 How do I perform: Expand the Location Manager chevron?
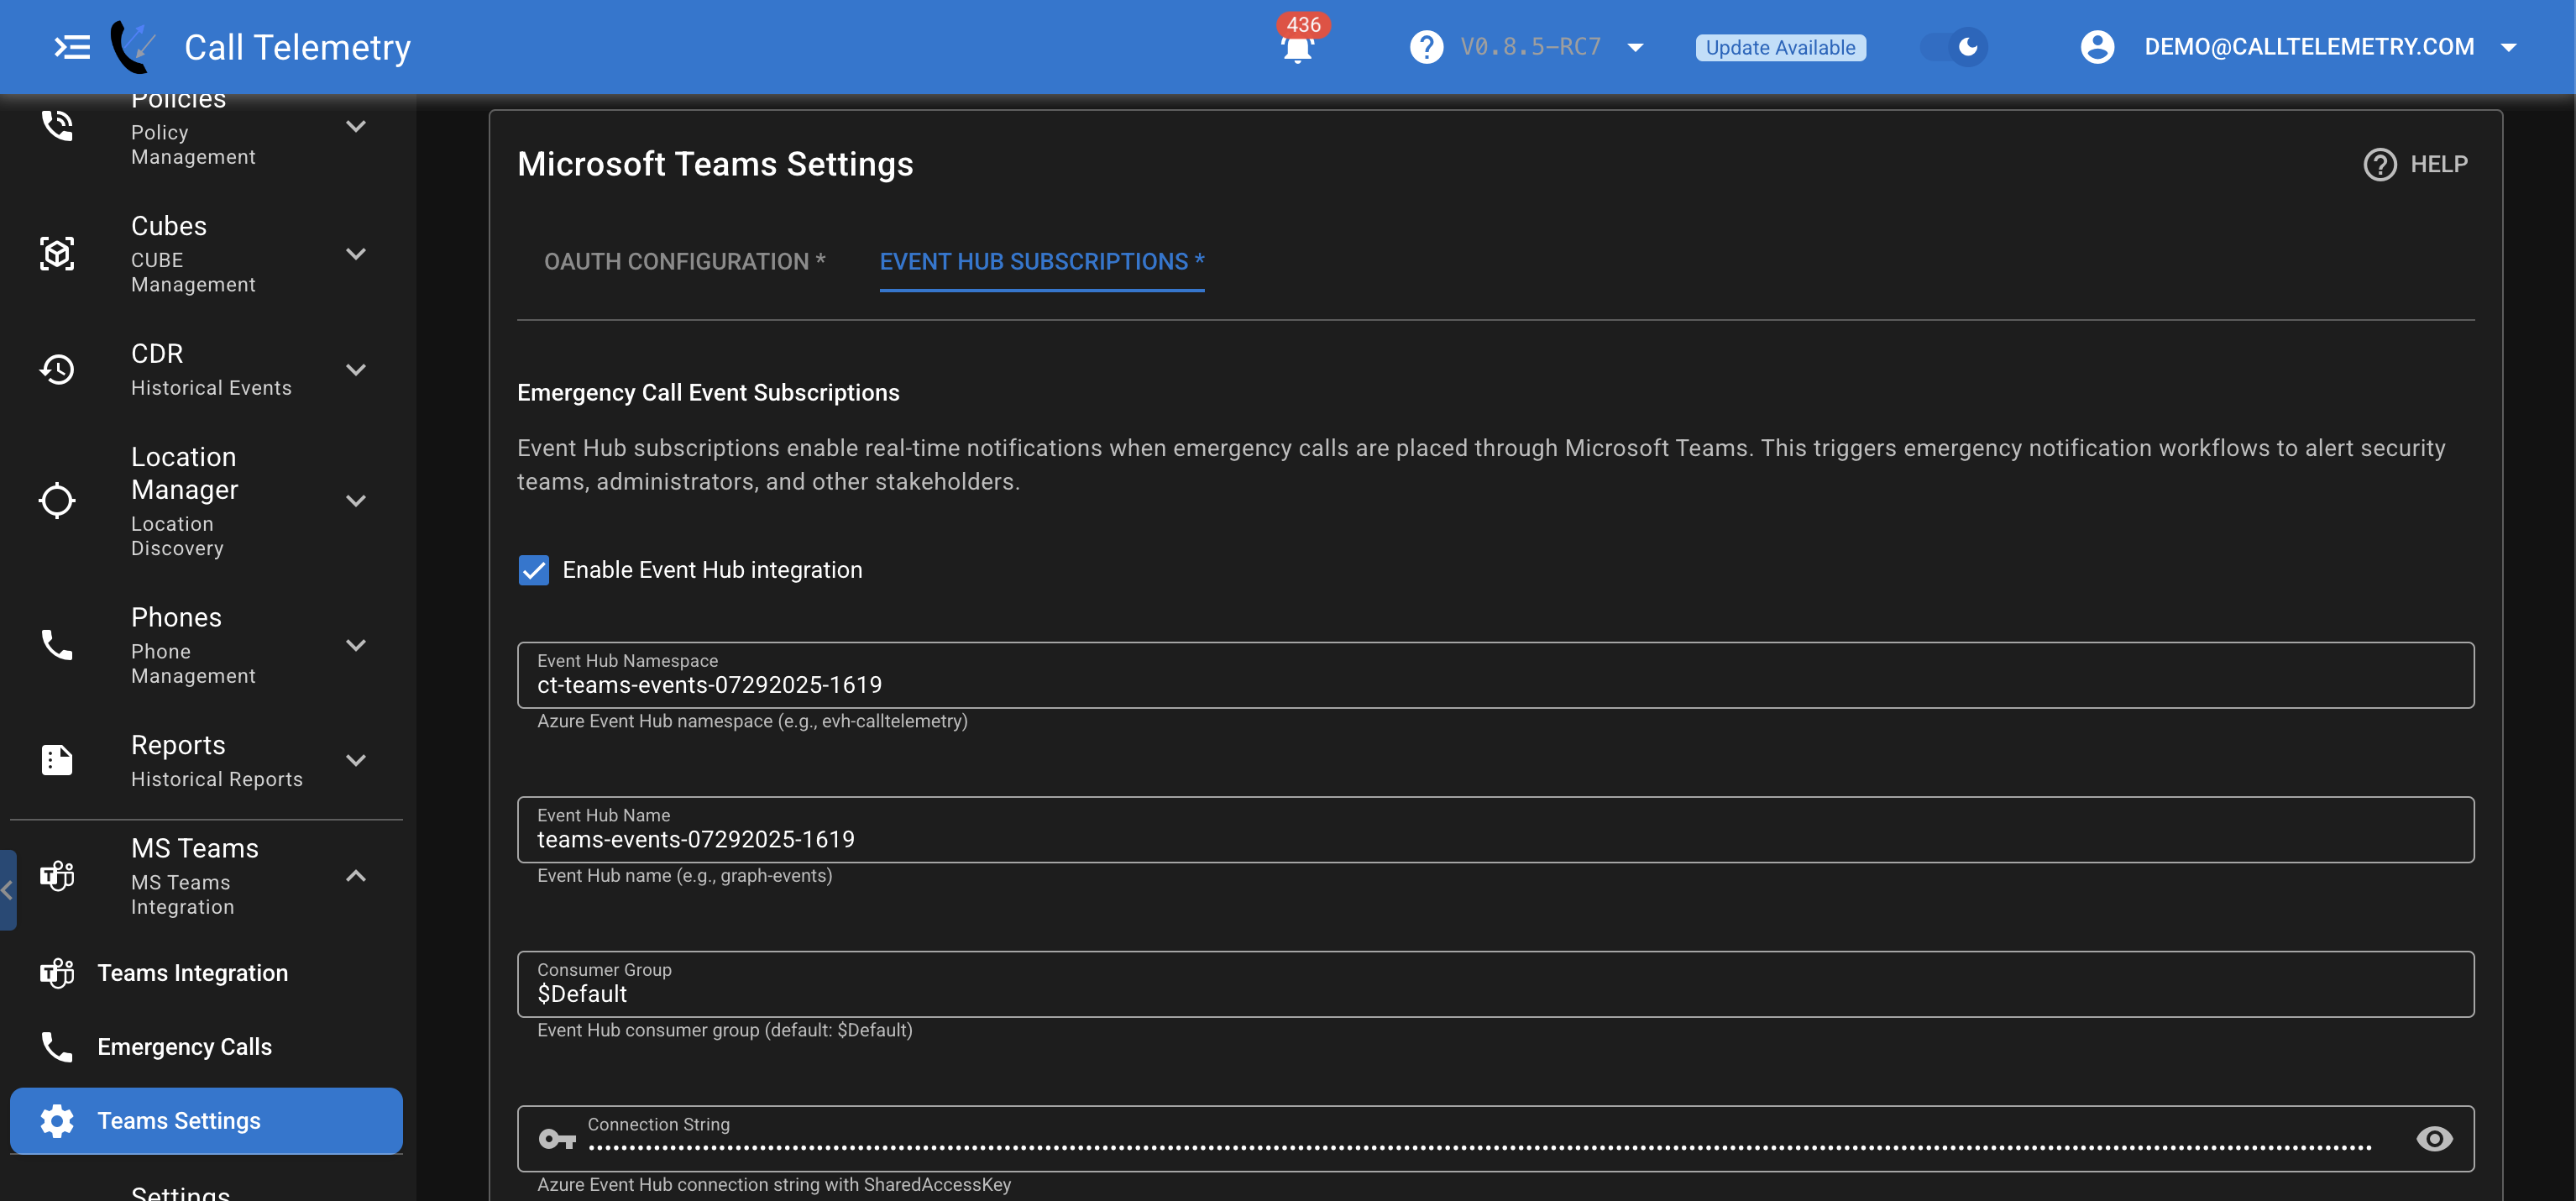[x=356, y=500]
